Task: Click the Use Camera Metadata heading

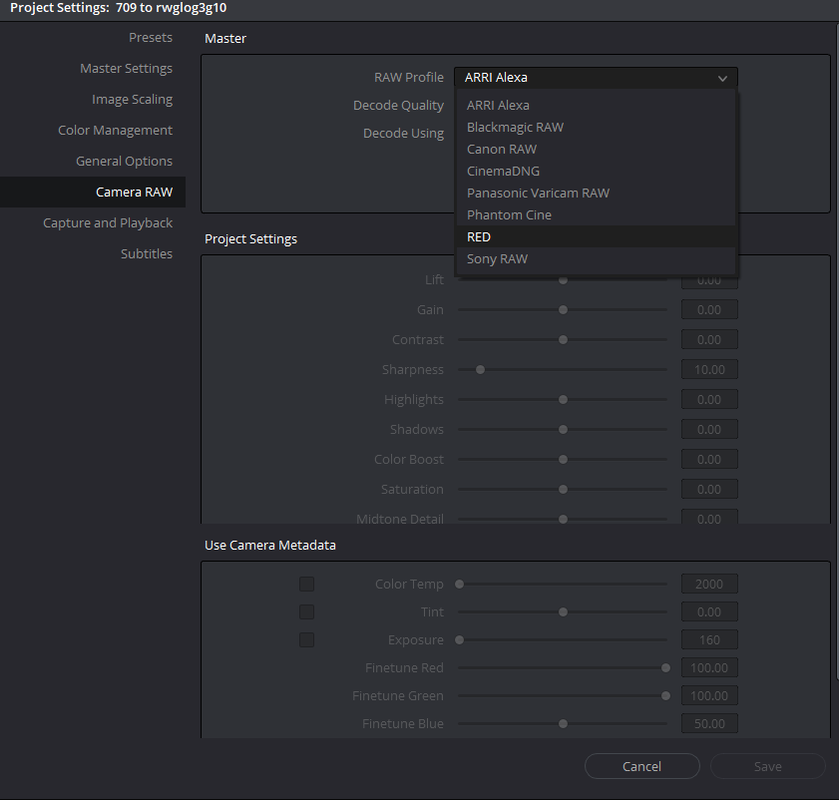Action: pyautogui.click(x=270, y=545)
